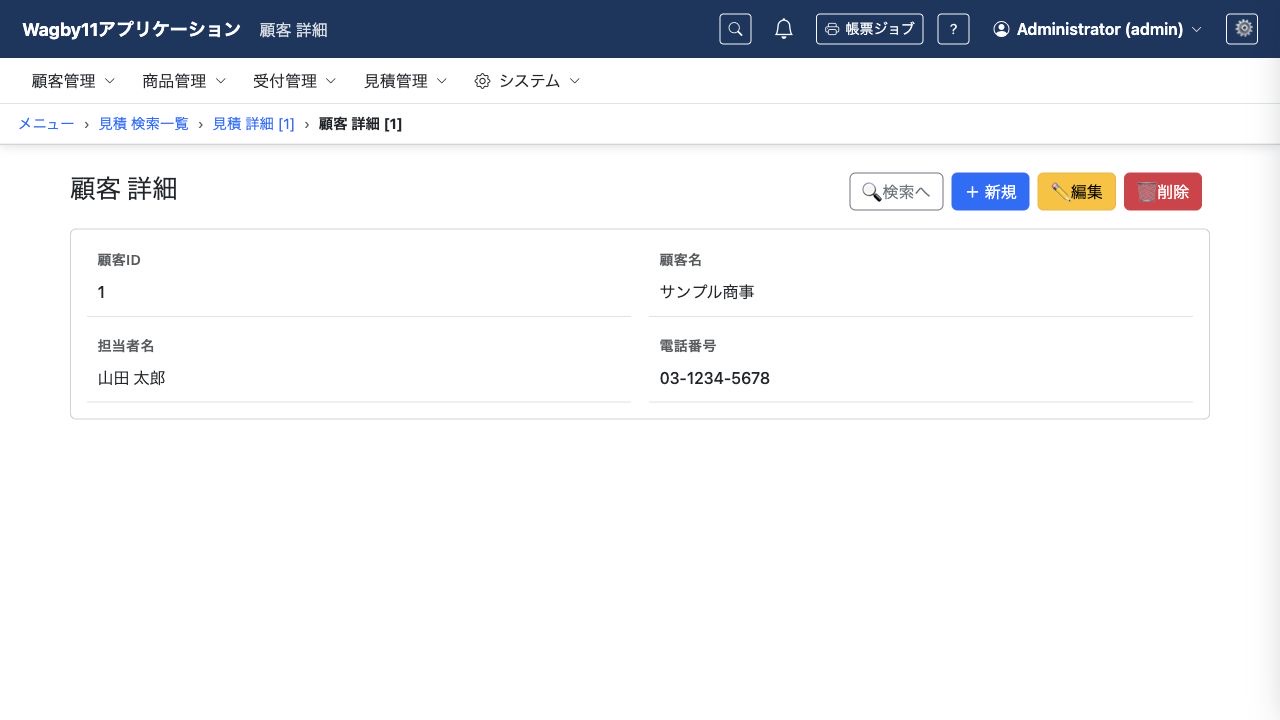Image resolution: width=1280 pixels, height=720 pixels.
Task: Expand the システム menu
Action: click(x=527, y=81)
